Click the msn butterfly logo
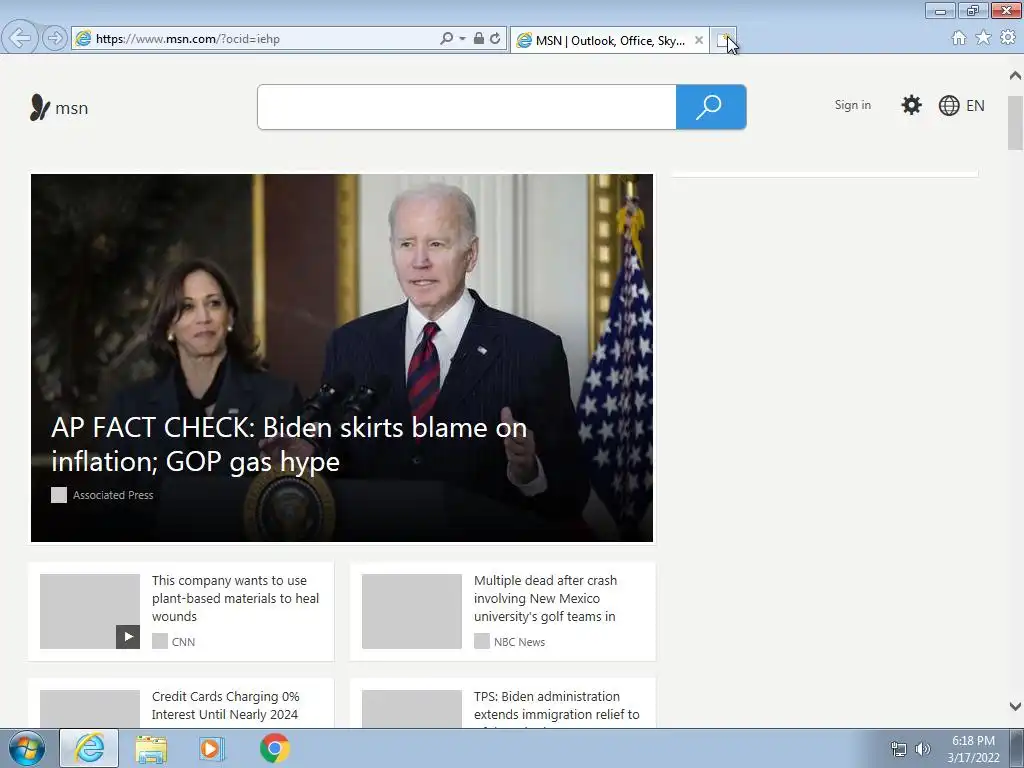Image resolution: width=1024 pixels, height=768 pixels. pyautogui.click(x=59, y=108)
